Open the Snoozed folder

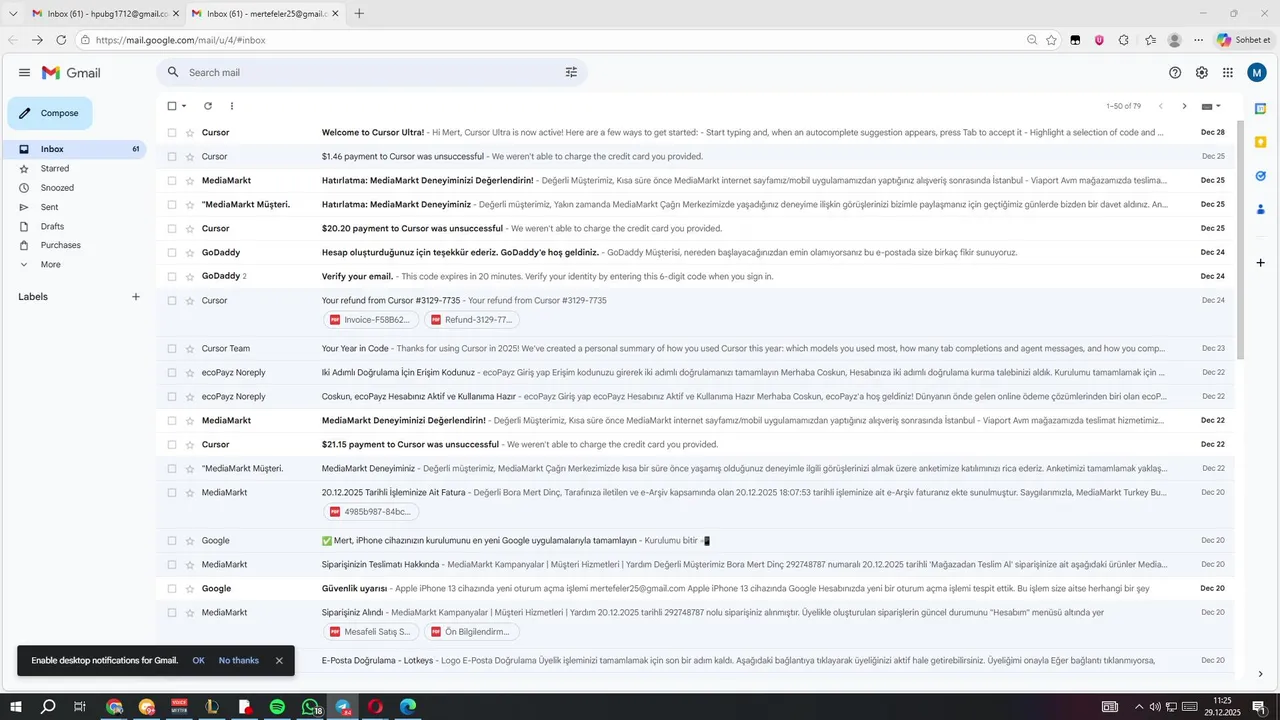(x=77, y=188)
